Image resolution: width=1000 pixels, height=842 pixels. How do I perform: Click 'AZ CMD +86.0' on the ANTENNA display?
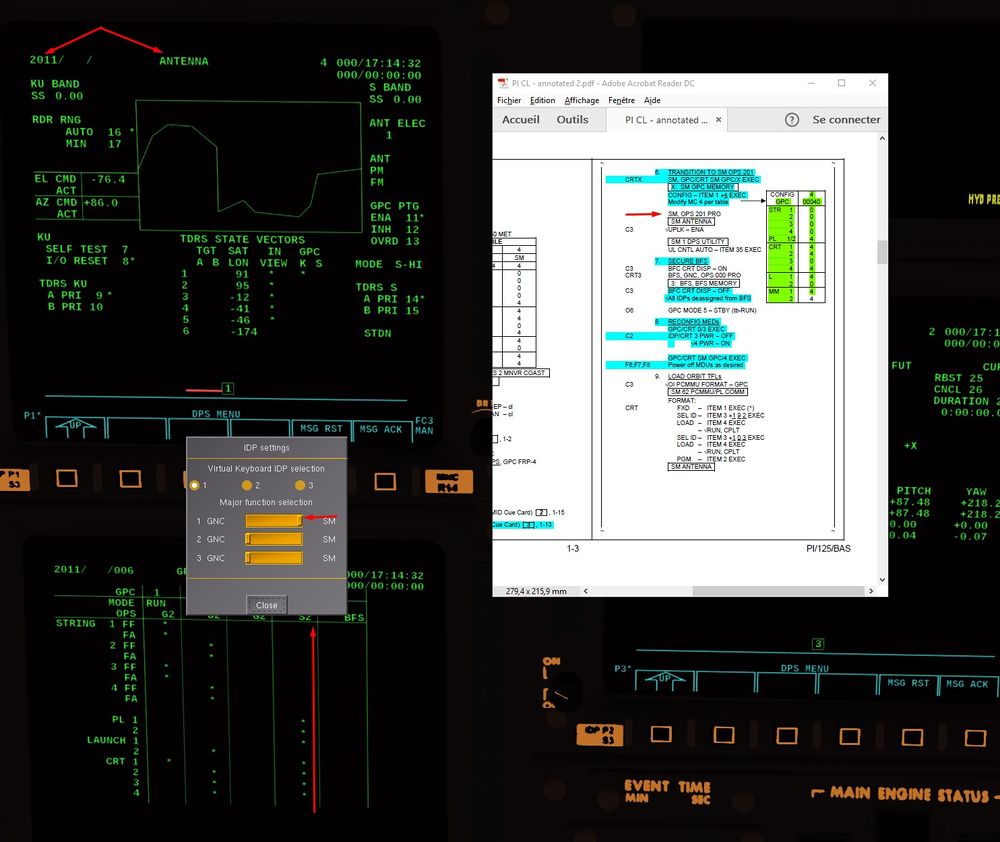click(x=77, y=203)
